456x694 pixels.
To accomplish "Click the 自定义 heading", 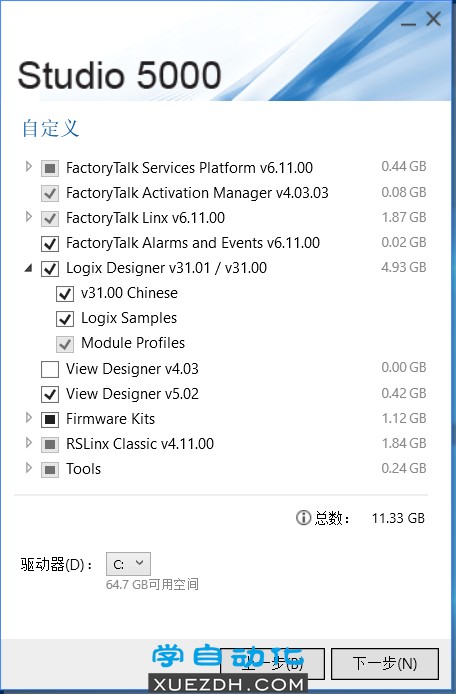I will [x=50, y=128].
